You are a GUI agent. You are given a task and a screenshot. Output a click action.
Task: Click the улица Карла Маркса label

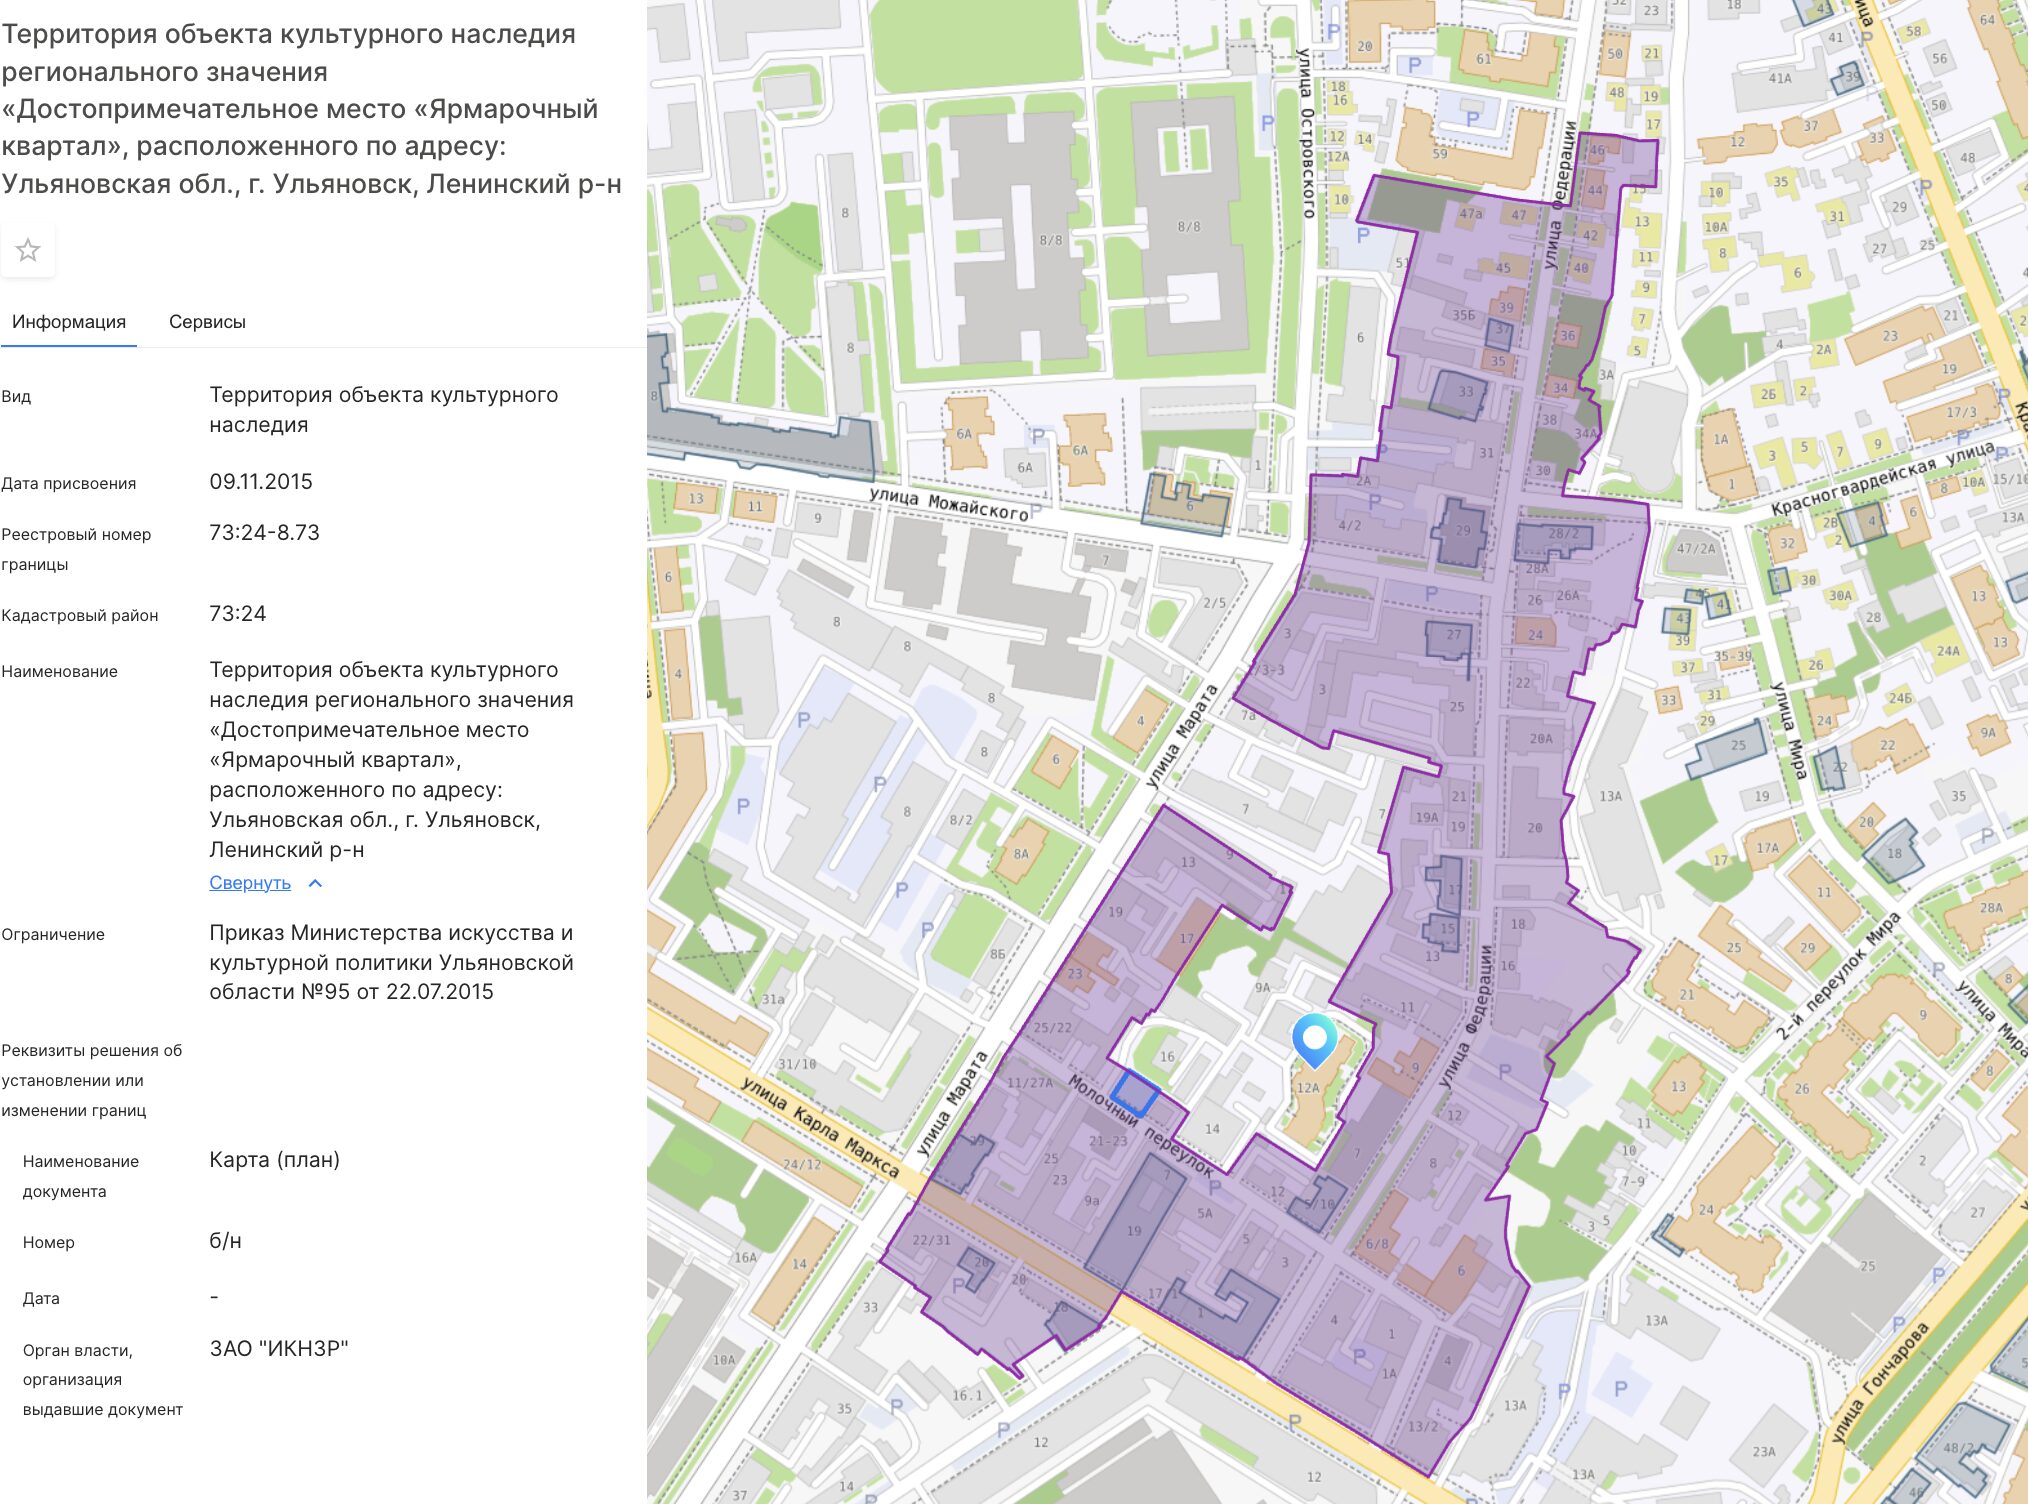pyautogui.click(x=820, y=1125)
